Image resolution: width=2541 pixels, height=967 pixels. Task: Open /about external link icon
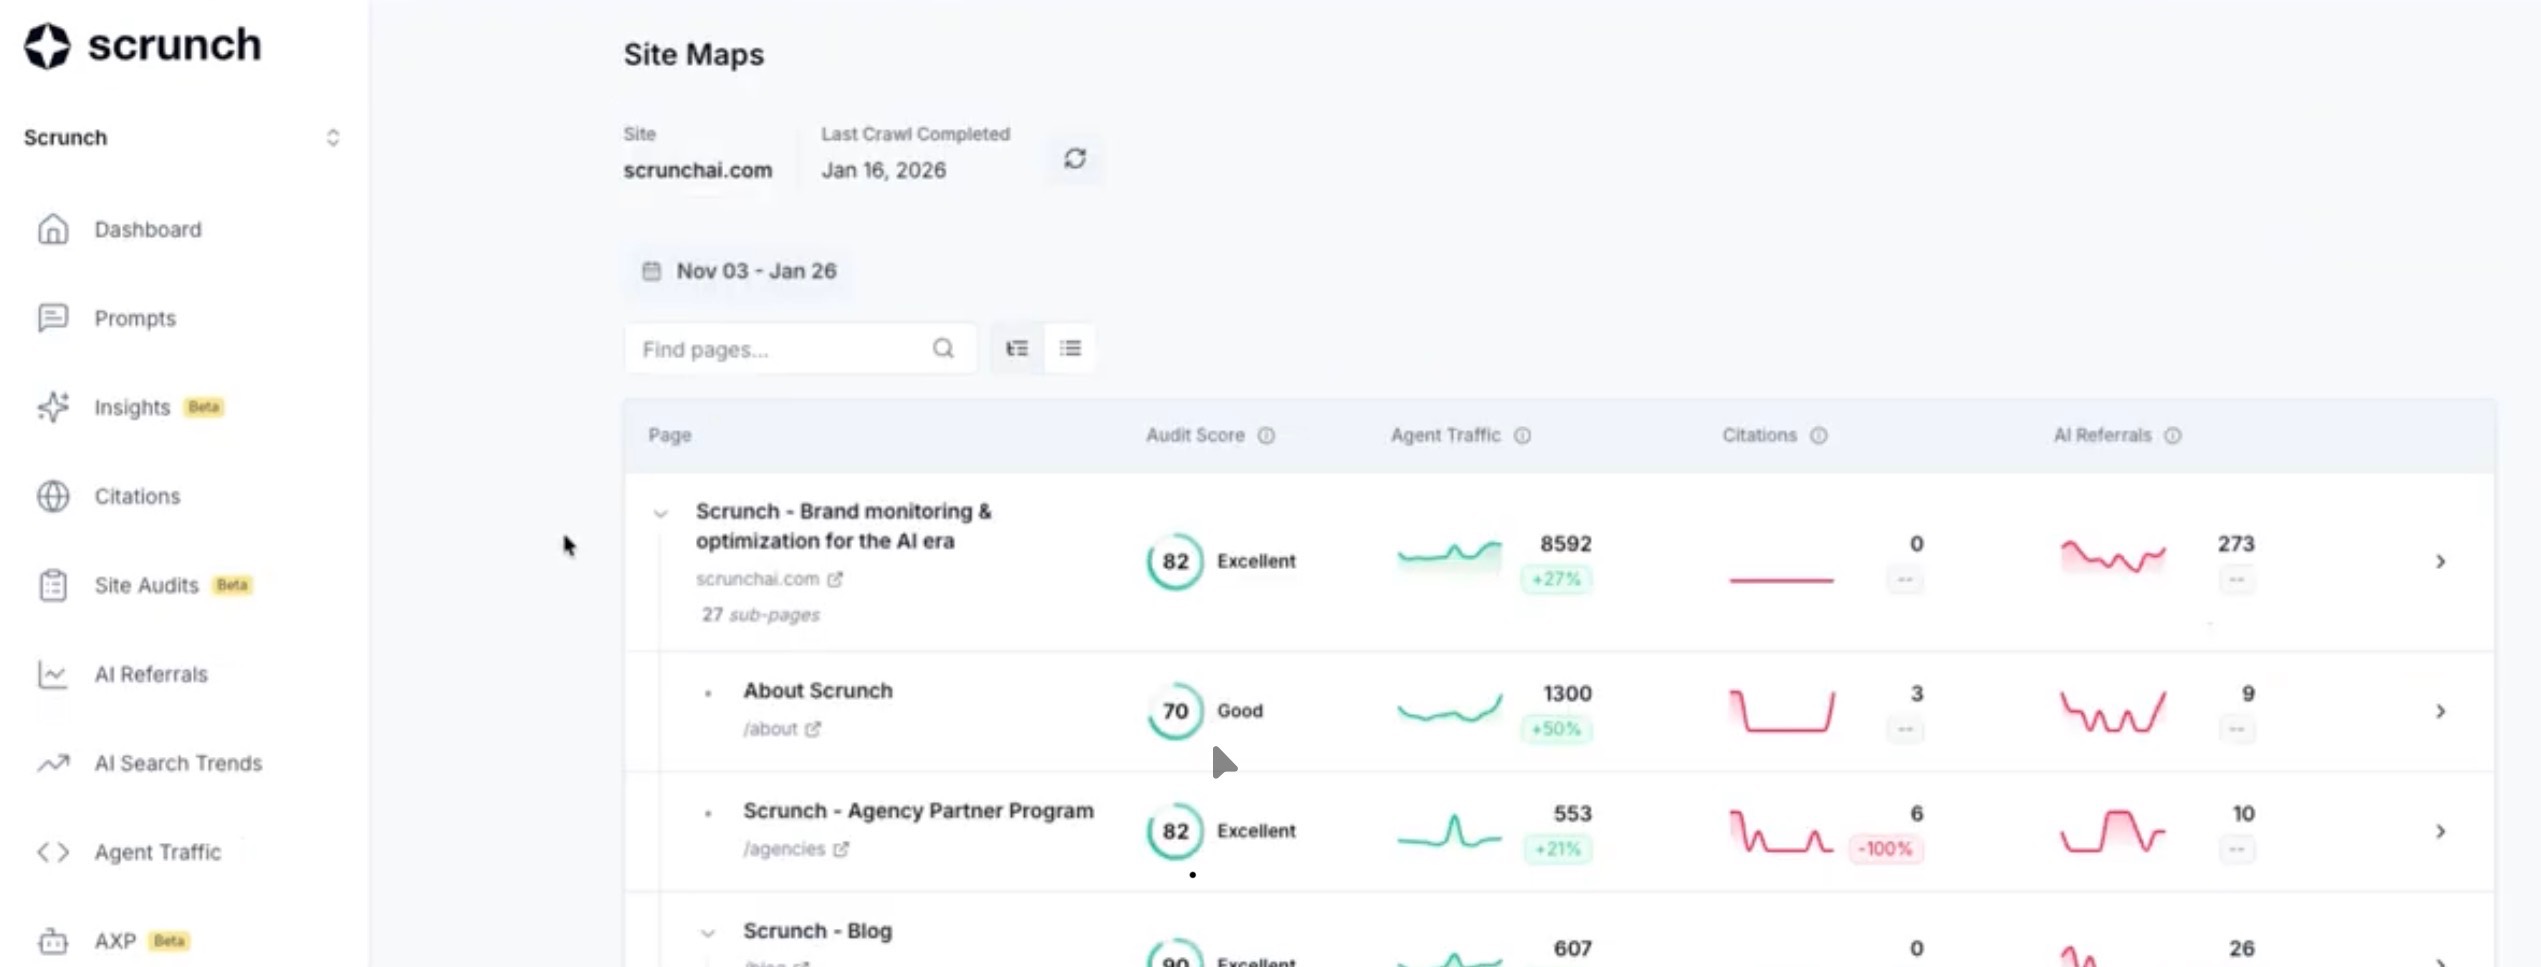tap(813, 730)
